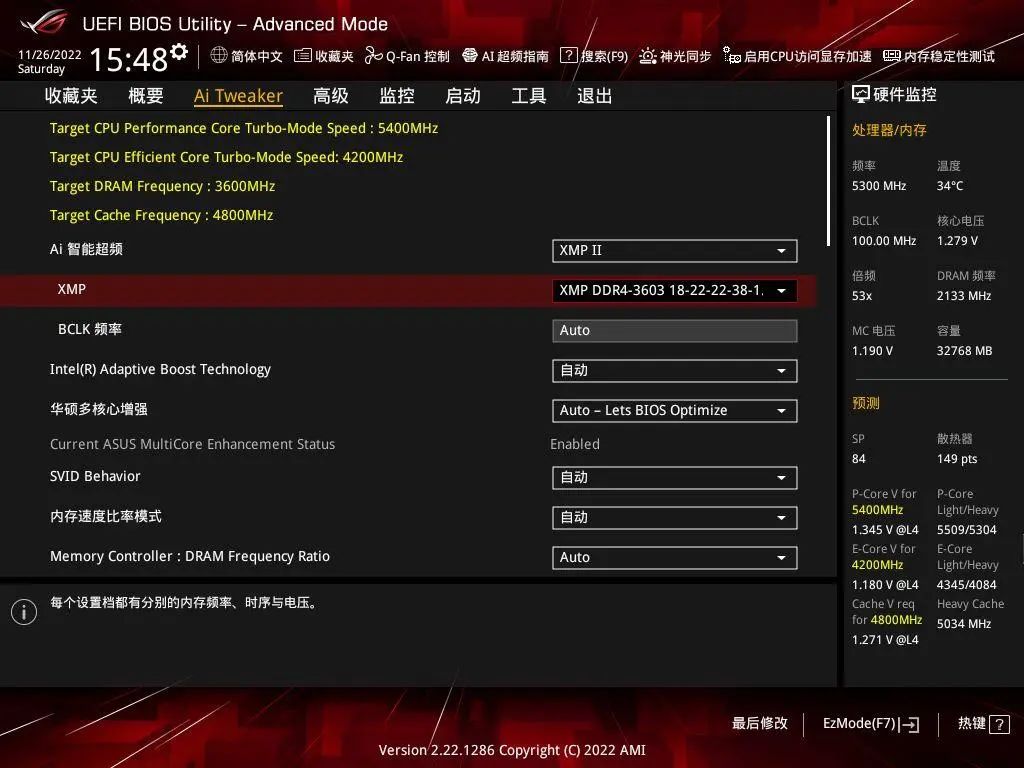Click 最后修改 button
The width and height of the screenshot is (1024, 768).
760,724
